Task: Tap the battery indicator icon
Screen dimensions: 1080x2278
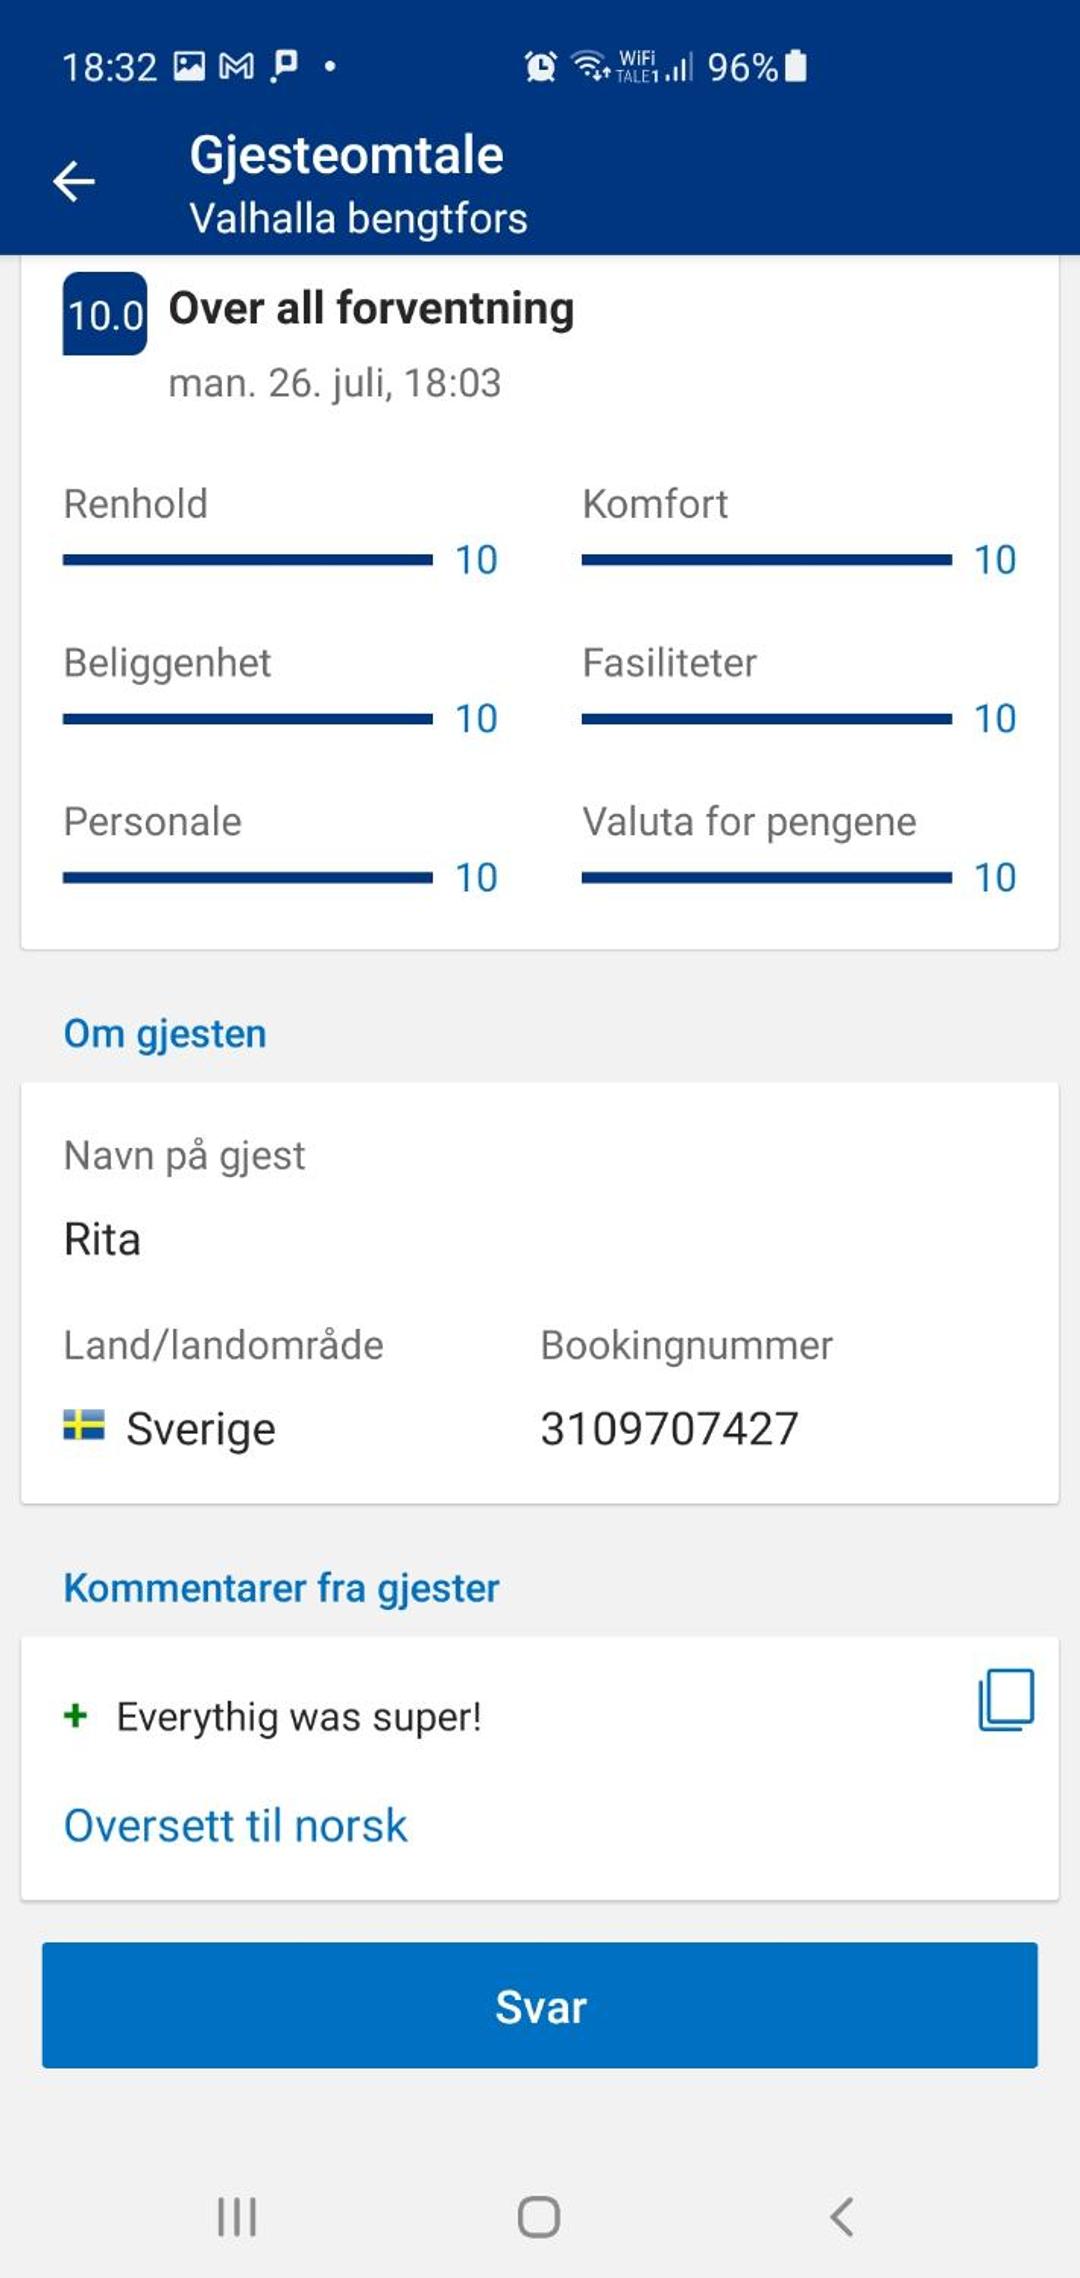Action: [x=796, y=66]
